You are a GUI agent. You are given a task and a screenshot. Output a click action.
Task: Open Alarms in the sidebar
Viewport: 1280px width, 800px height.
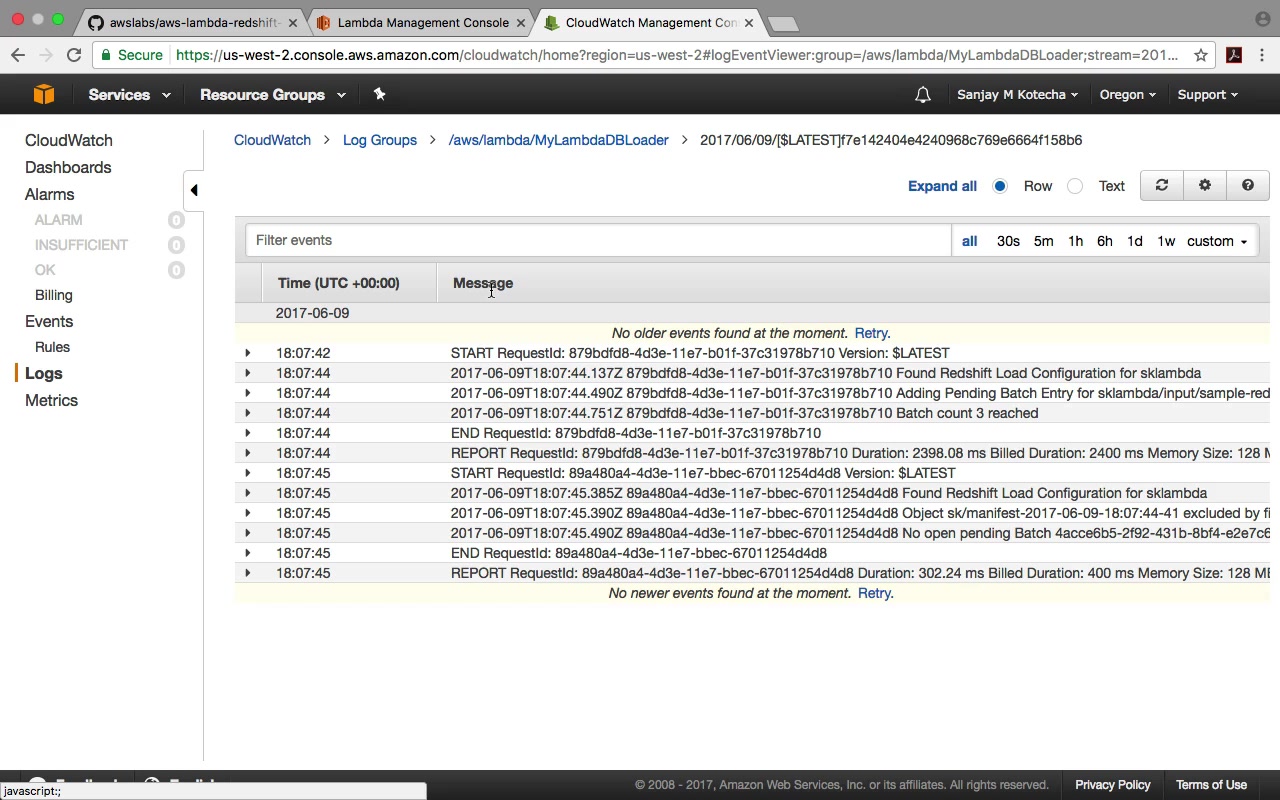[x=50, y=195]
